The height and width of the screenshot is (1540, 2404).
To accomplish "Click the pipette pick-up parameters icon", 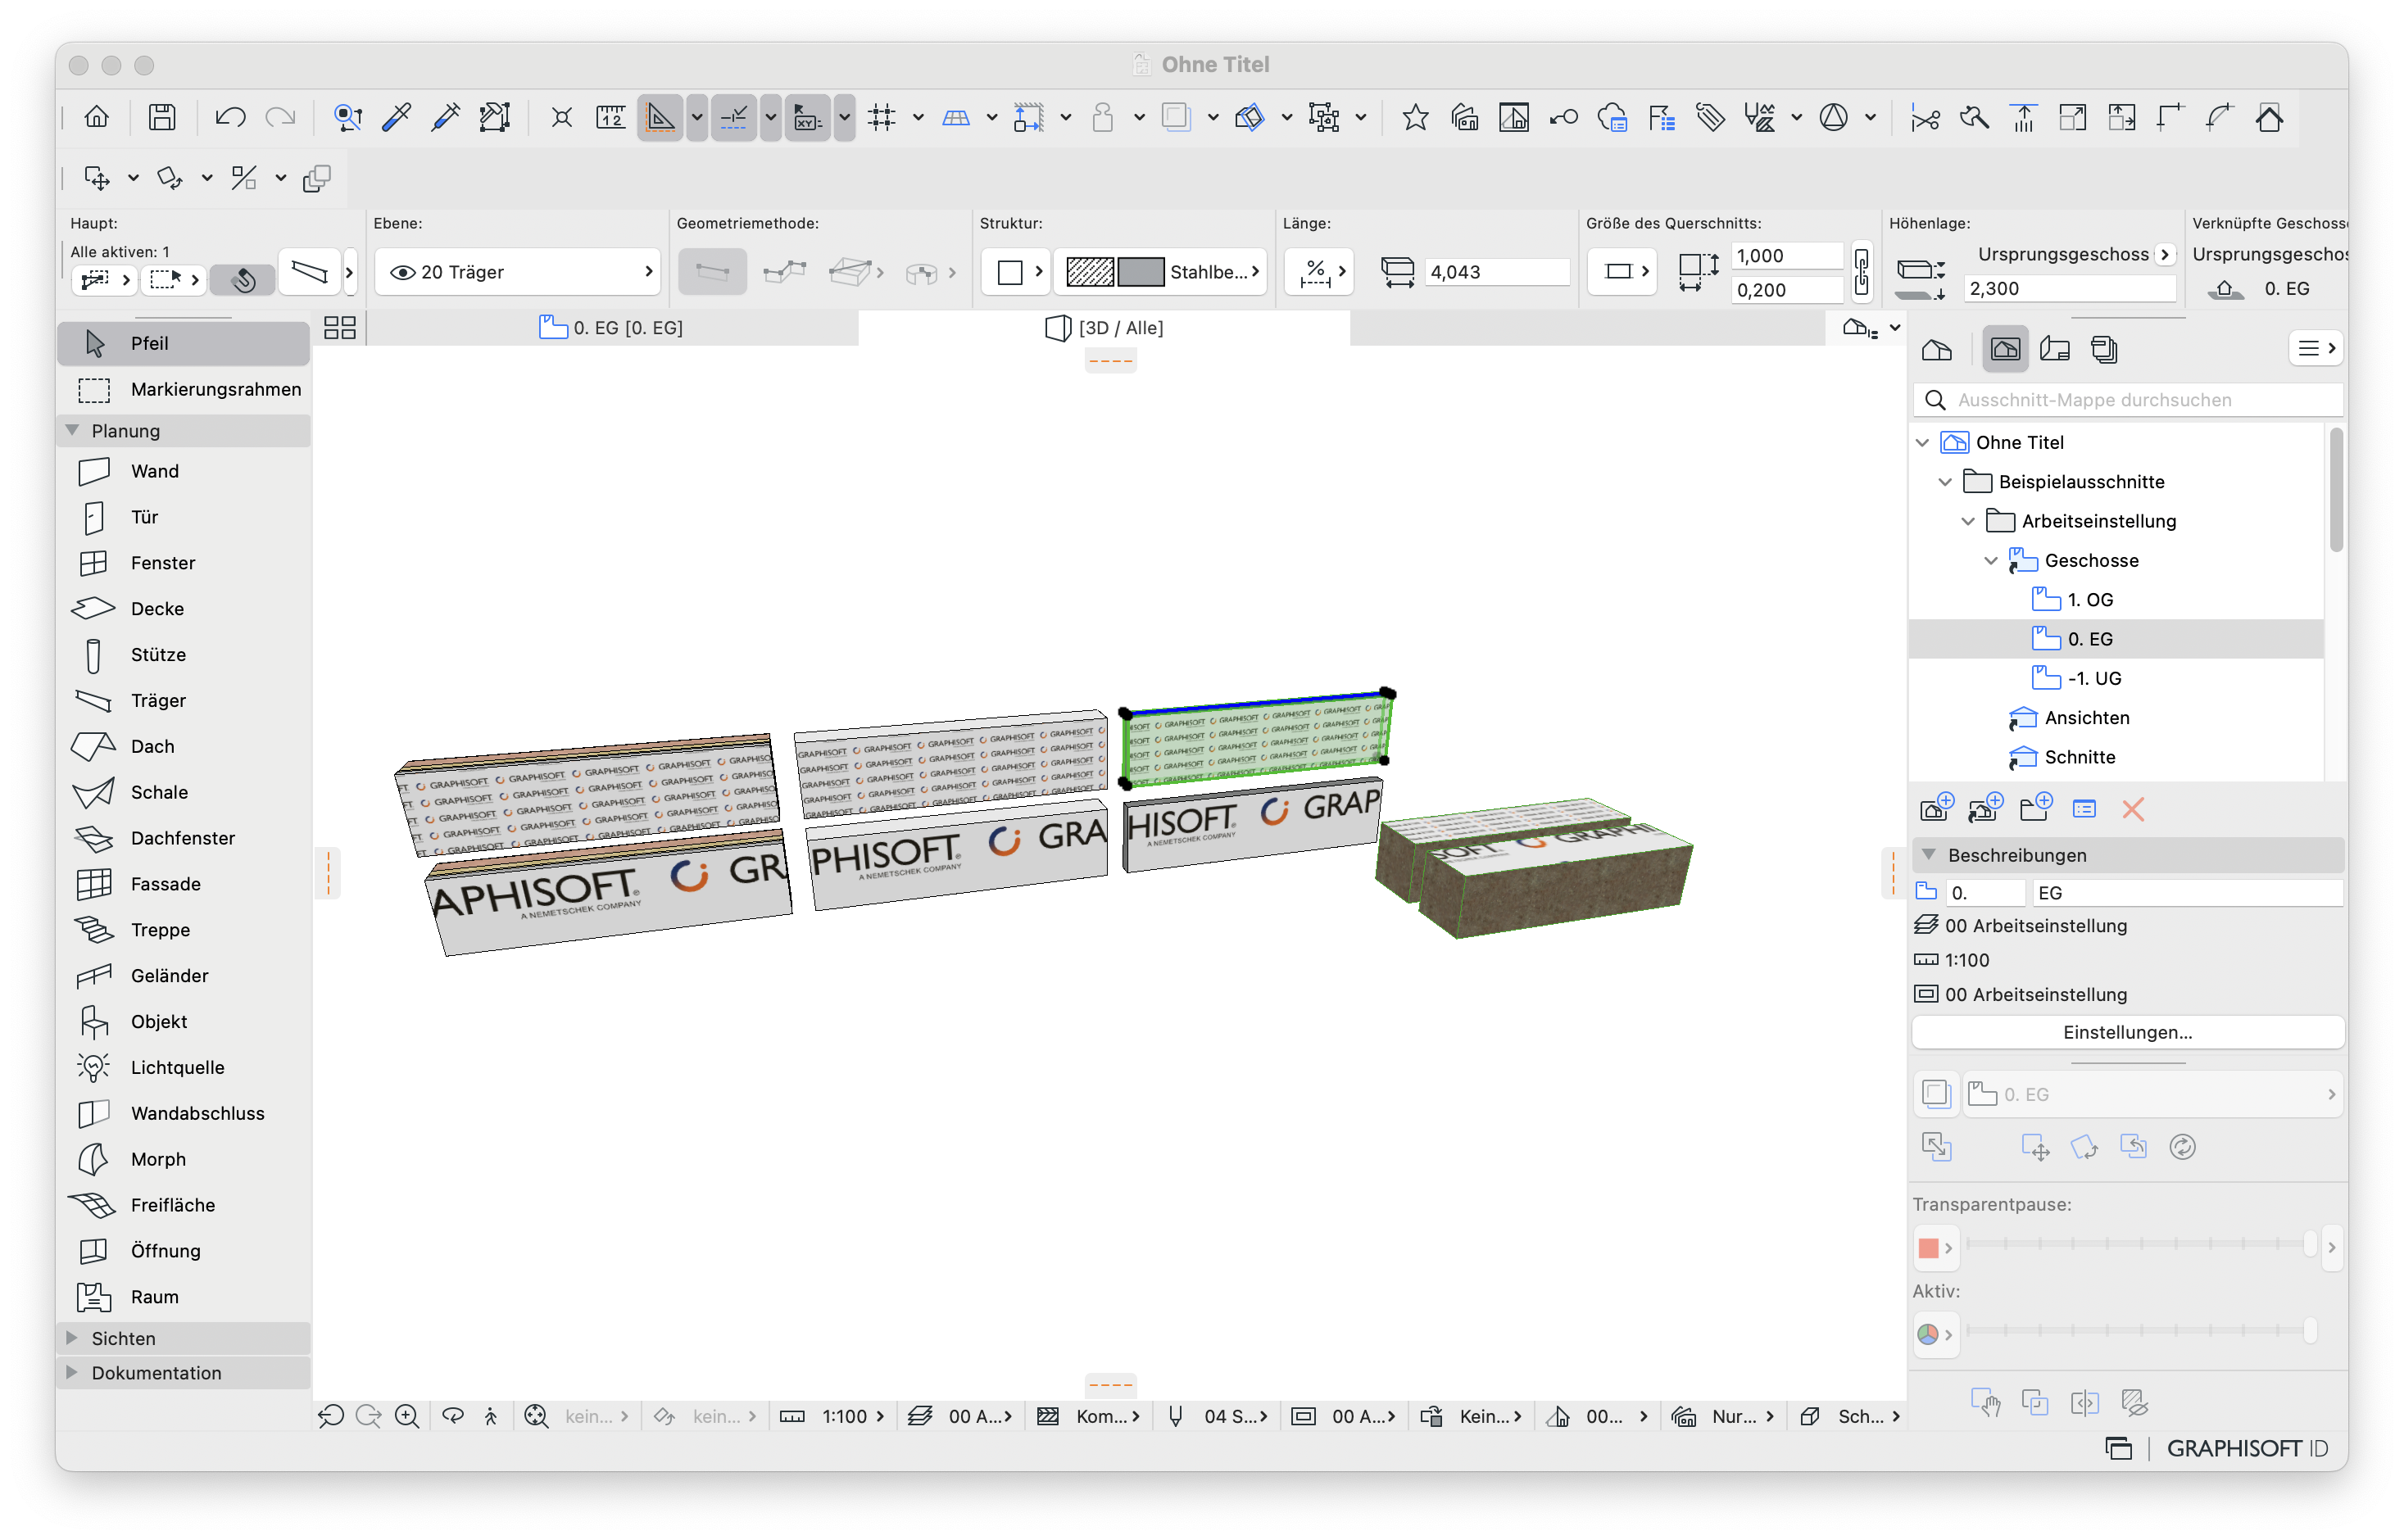I will (397, 118).
